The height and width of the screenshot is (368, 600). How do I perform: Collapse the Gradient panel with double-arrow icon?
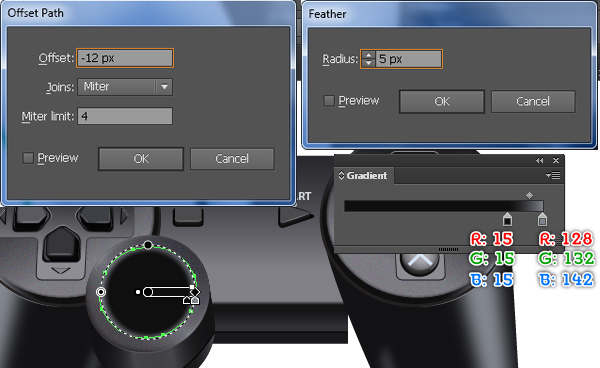click(x=540, y=161)
